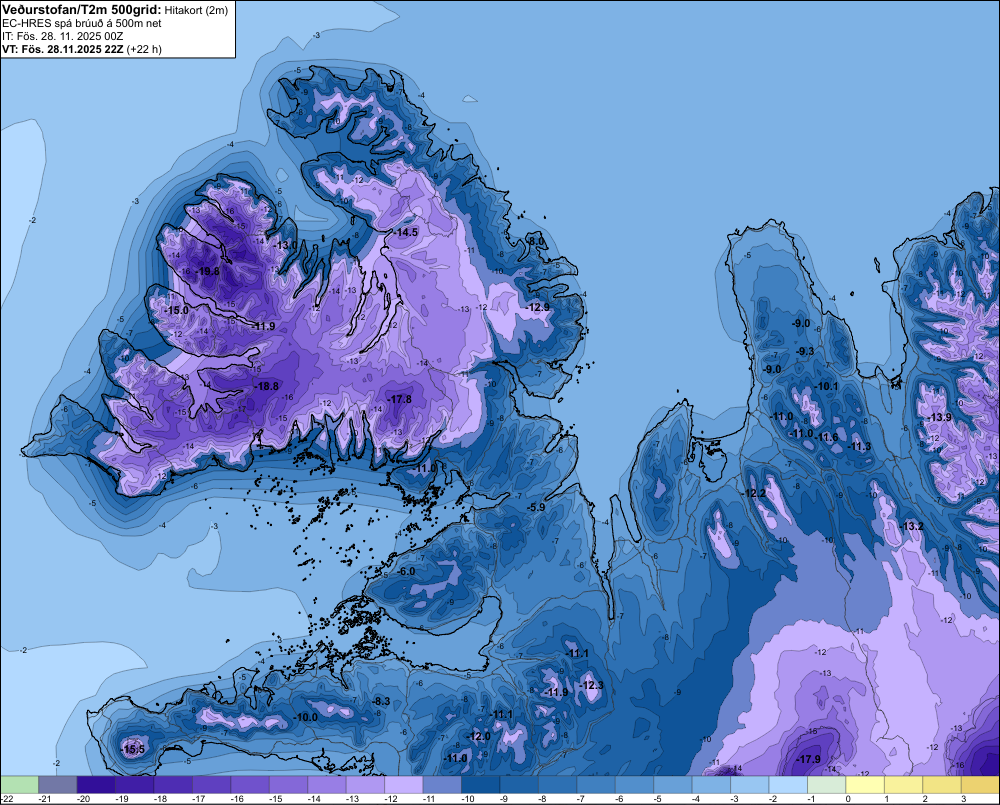Click the -21 label in the color scale

click(45, 799)
